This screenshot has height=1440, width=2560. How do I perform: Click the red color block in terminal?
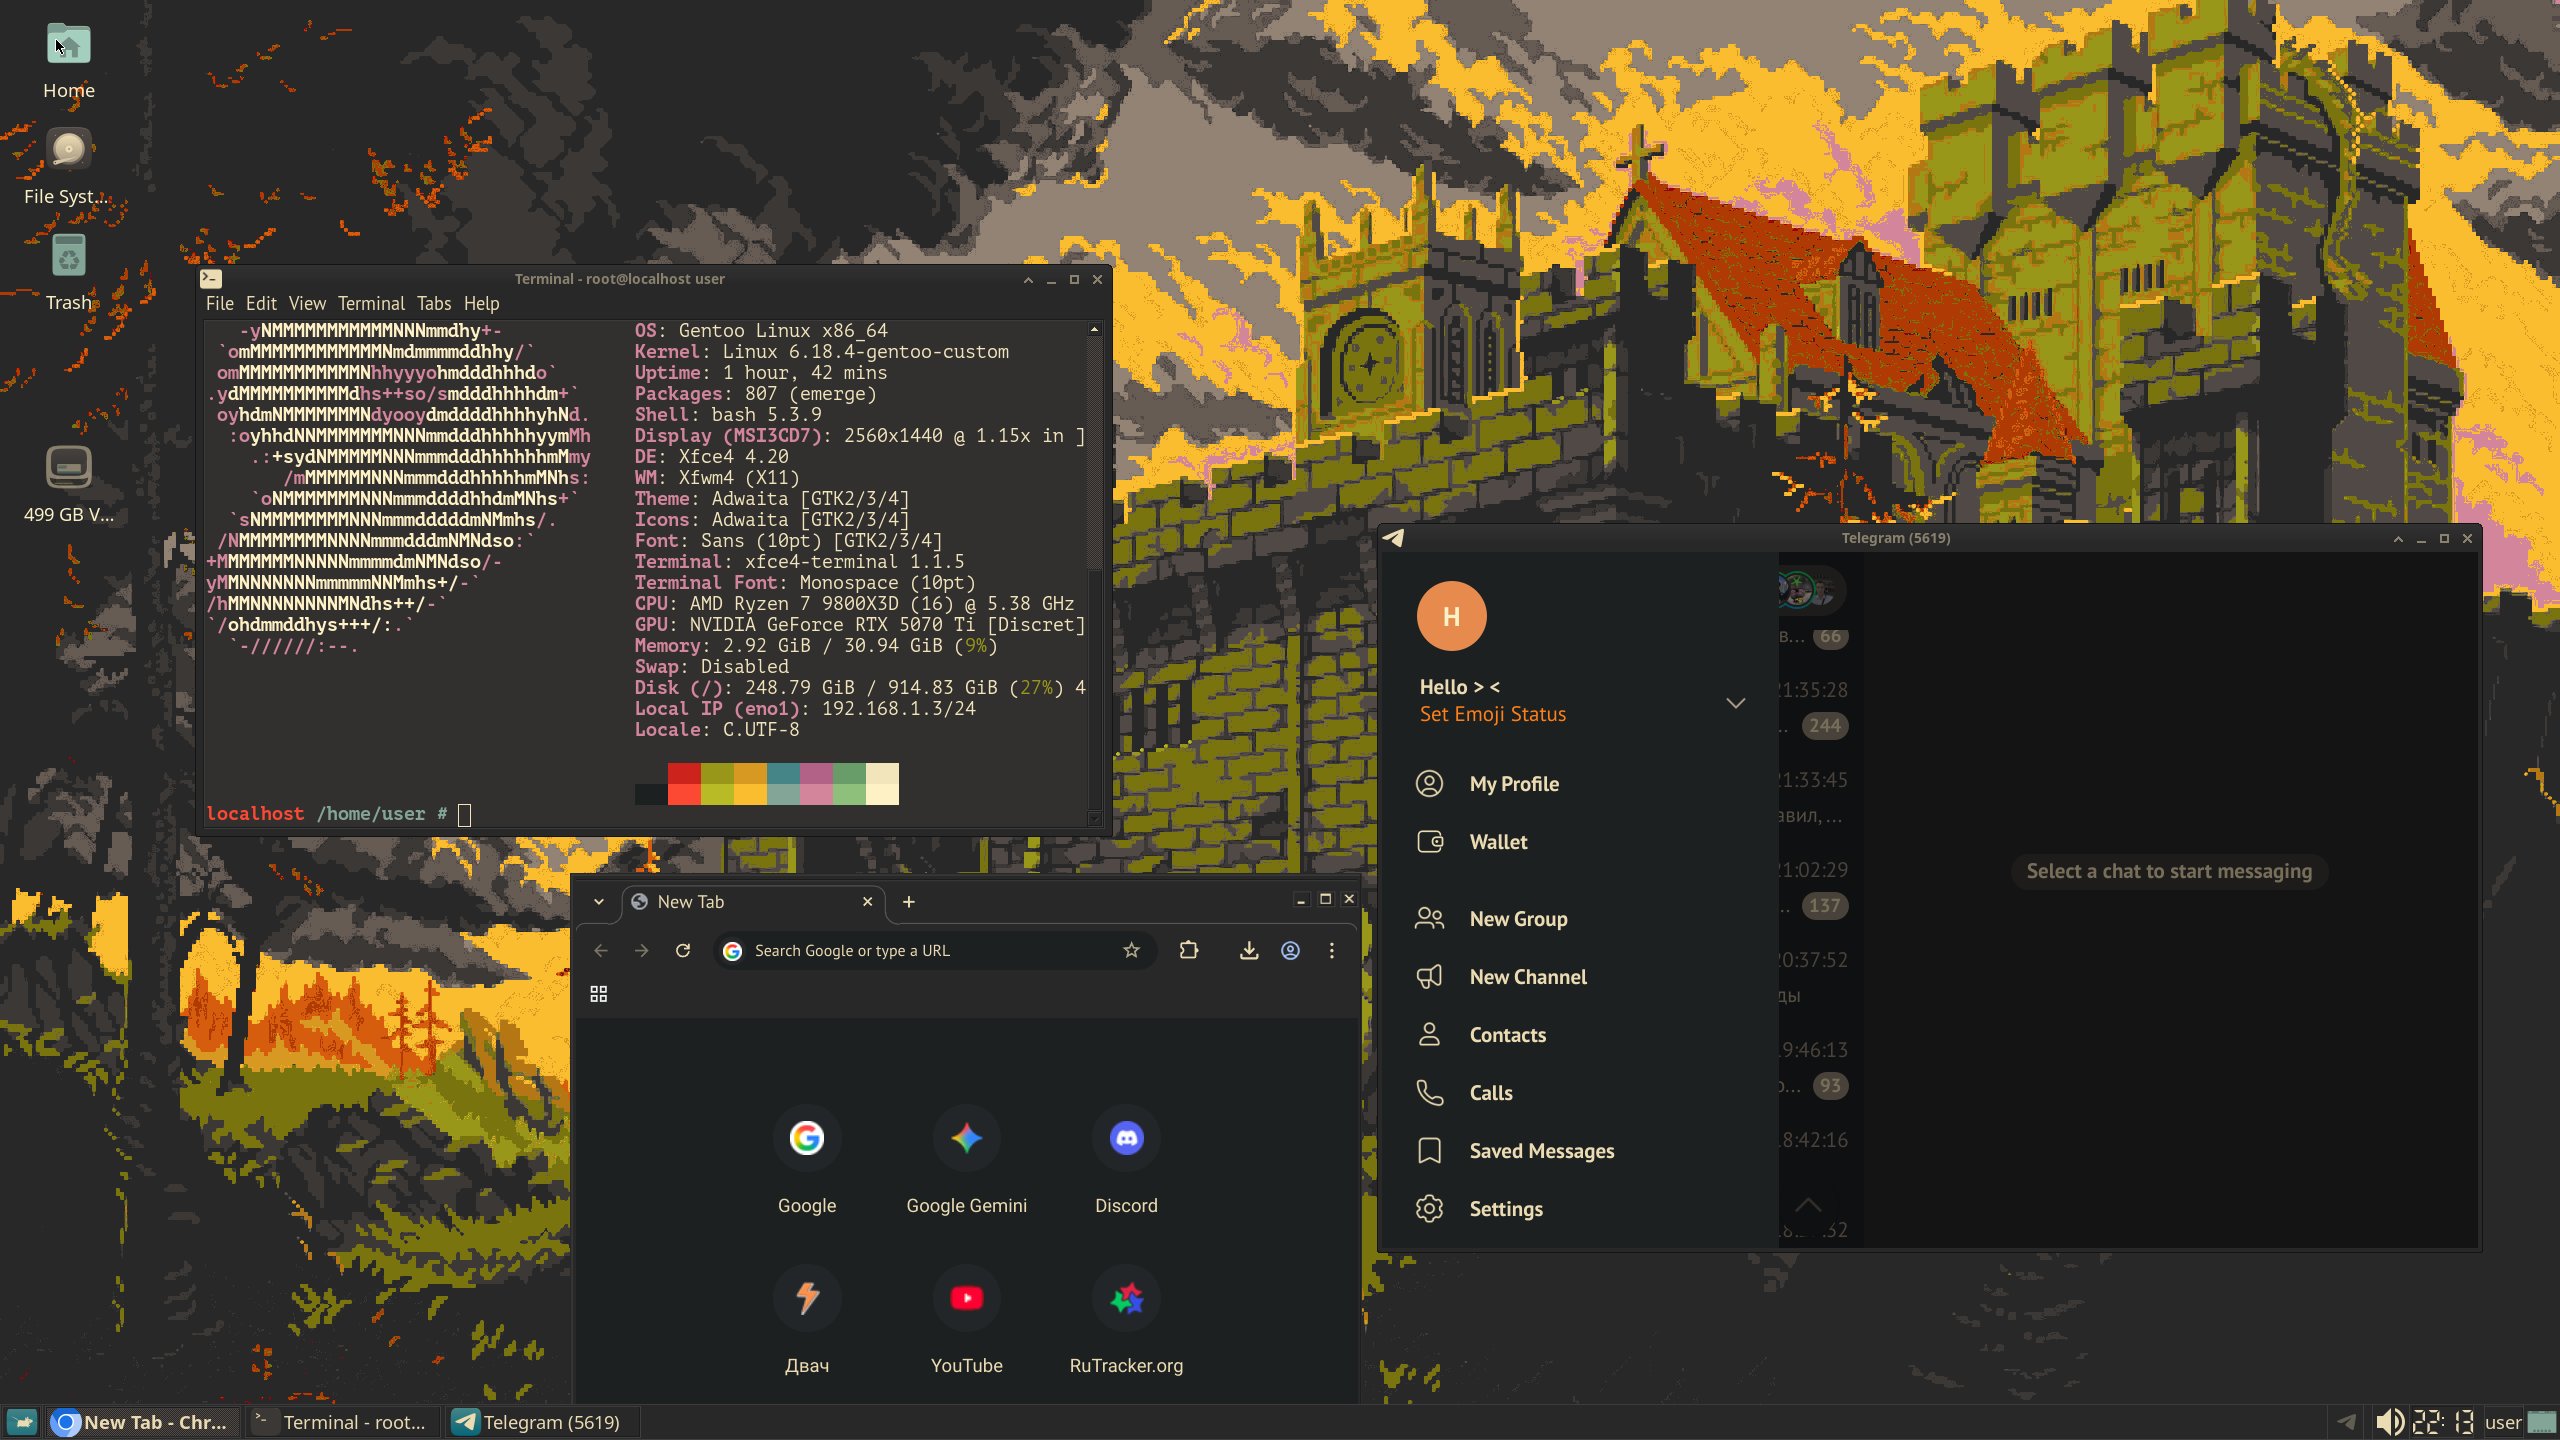684,773
